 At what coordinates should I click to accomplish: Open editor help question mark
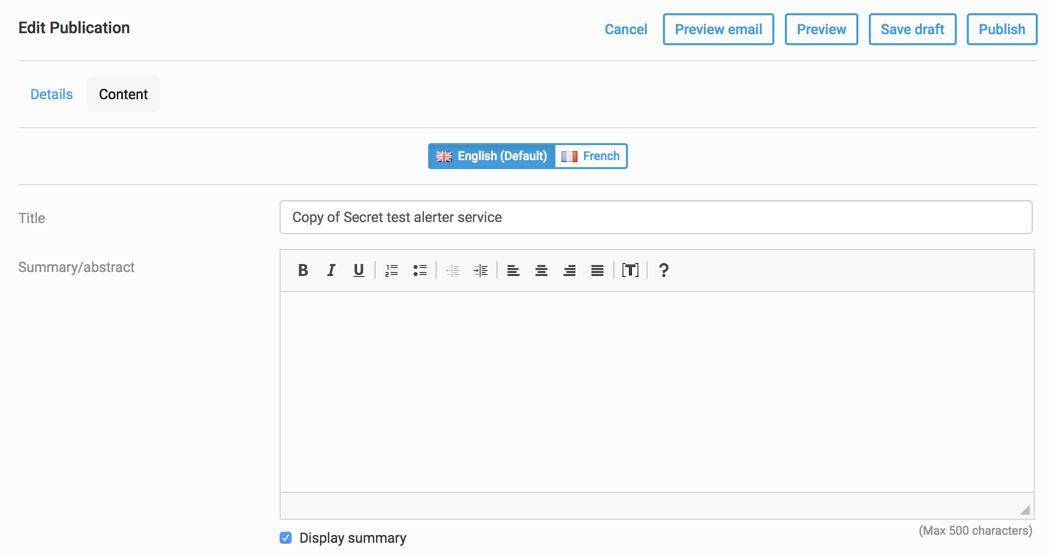663,270
